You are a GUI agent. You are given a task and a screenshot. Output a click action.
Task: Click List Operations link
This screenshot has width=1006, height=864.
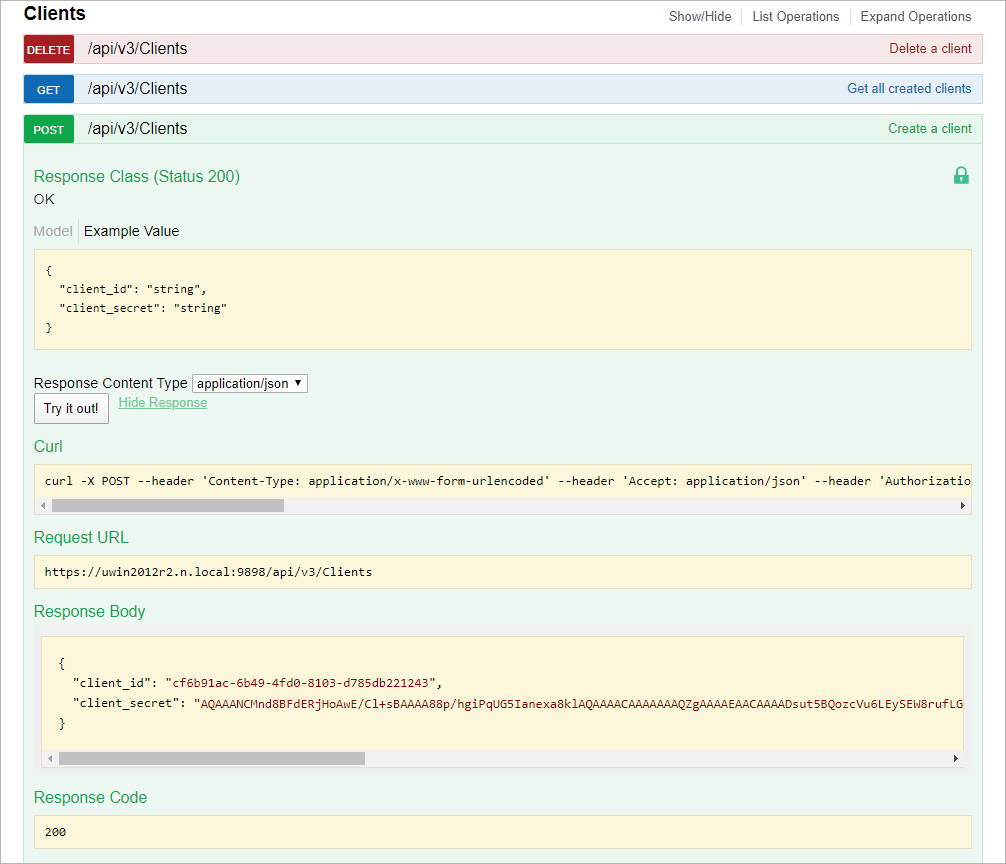coord(796,16)
